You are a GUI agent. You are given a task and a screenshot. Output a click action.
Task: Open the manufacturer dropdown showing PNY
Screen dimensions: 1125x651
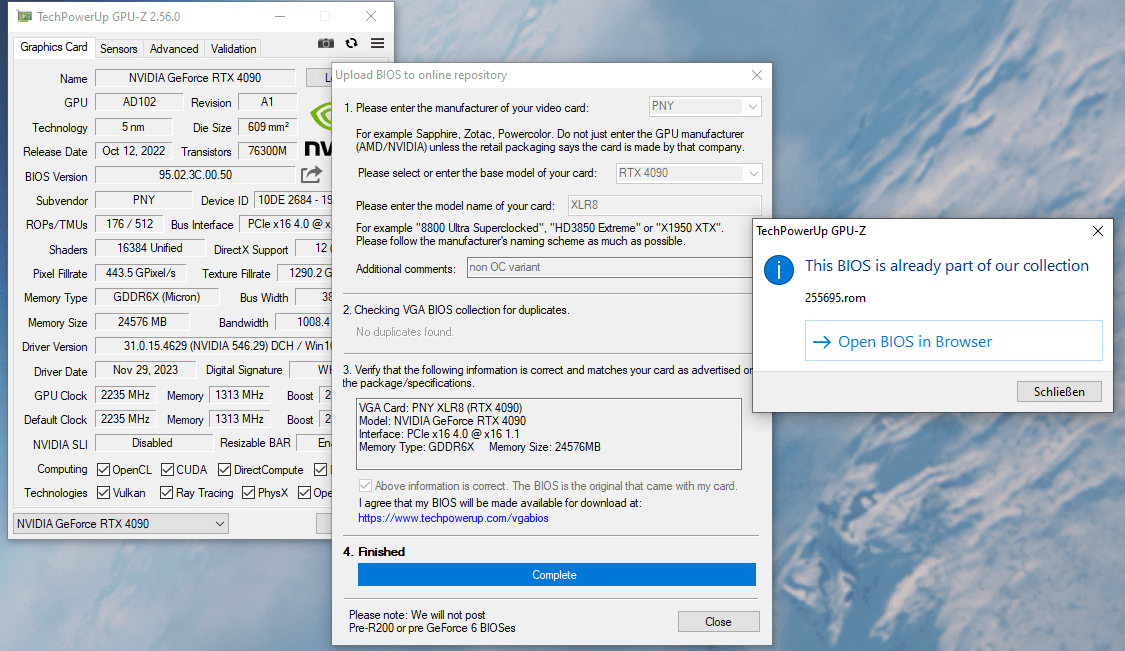point(705,106)
